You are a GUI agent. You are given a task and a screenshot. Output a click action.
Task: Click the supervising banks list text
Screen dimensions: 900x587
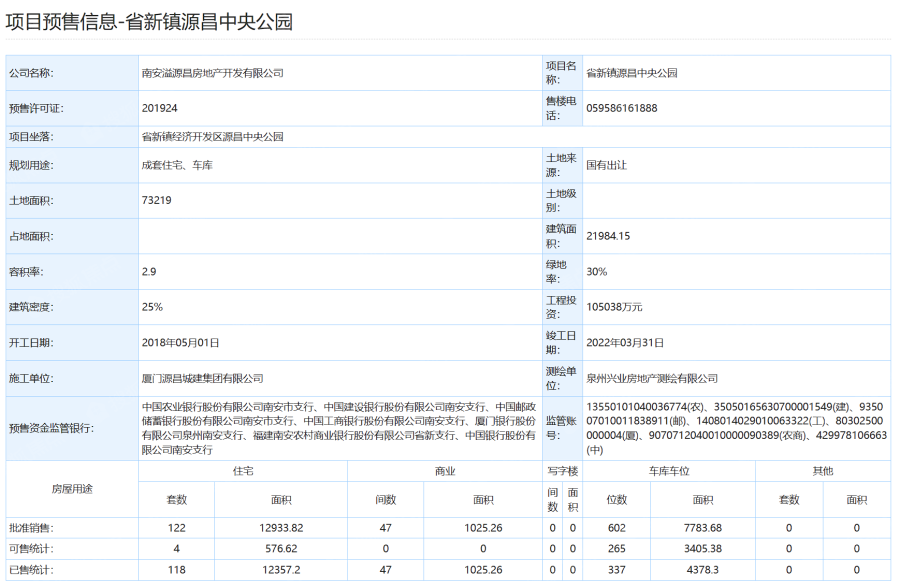(x=339, y=428)
